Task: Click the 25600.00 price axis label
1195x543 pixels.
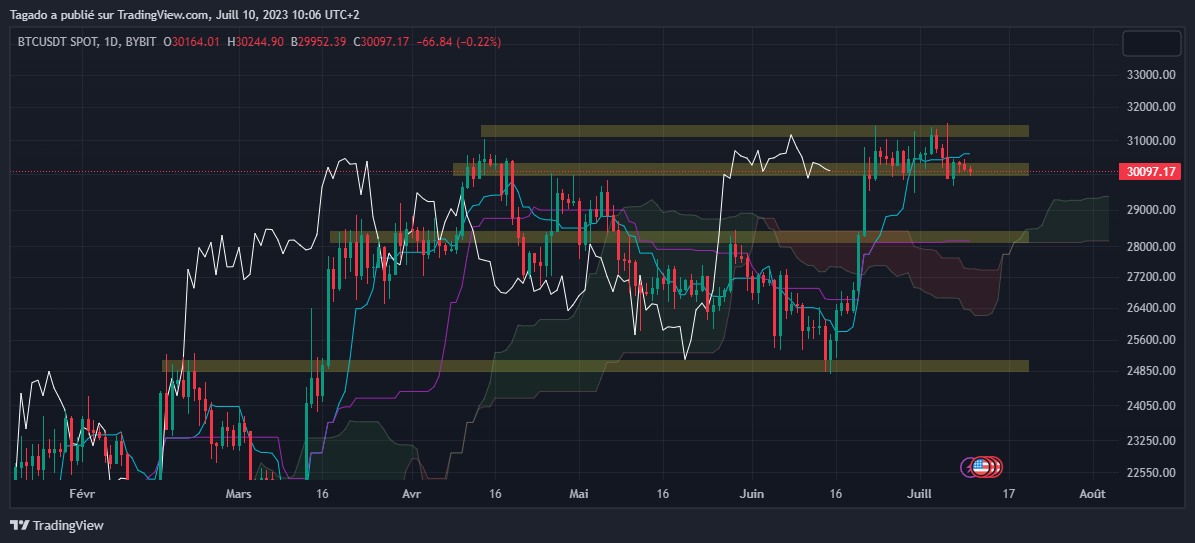Action: [x=1151, y=339]
